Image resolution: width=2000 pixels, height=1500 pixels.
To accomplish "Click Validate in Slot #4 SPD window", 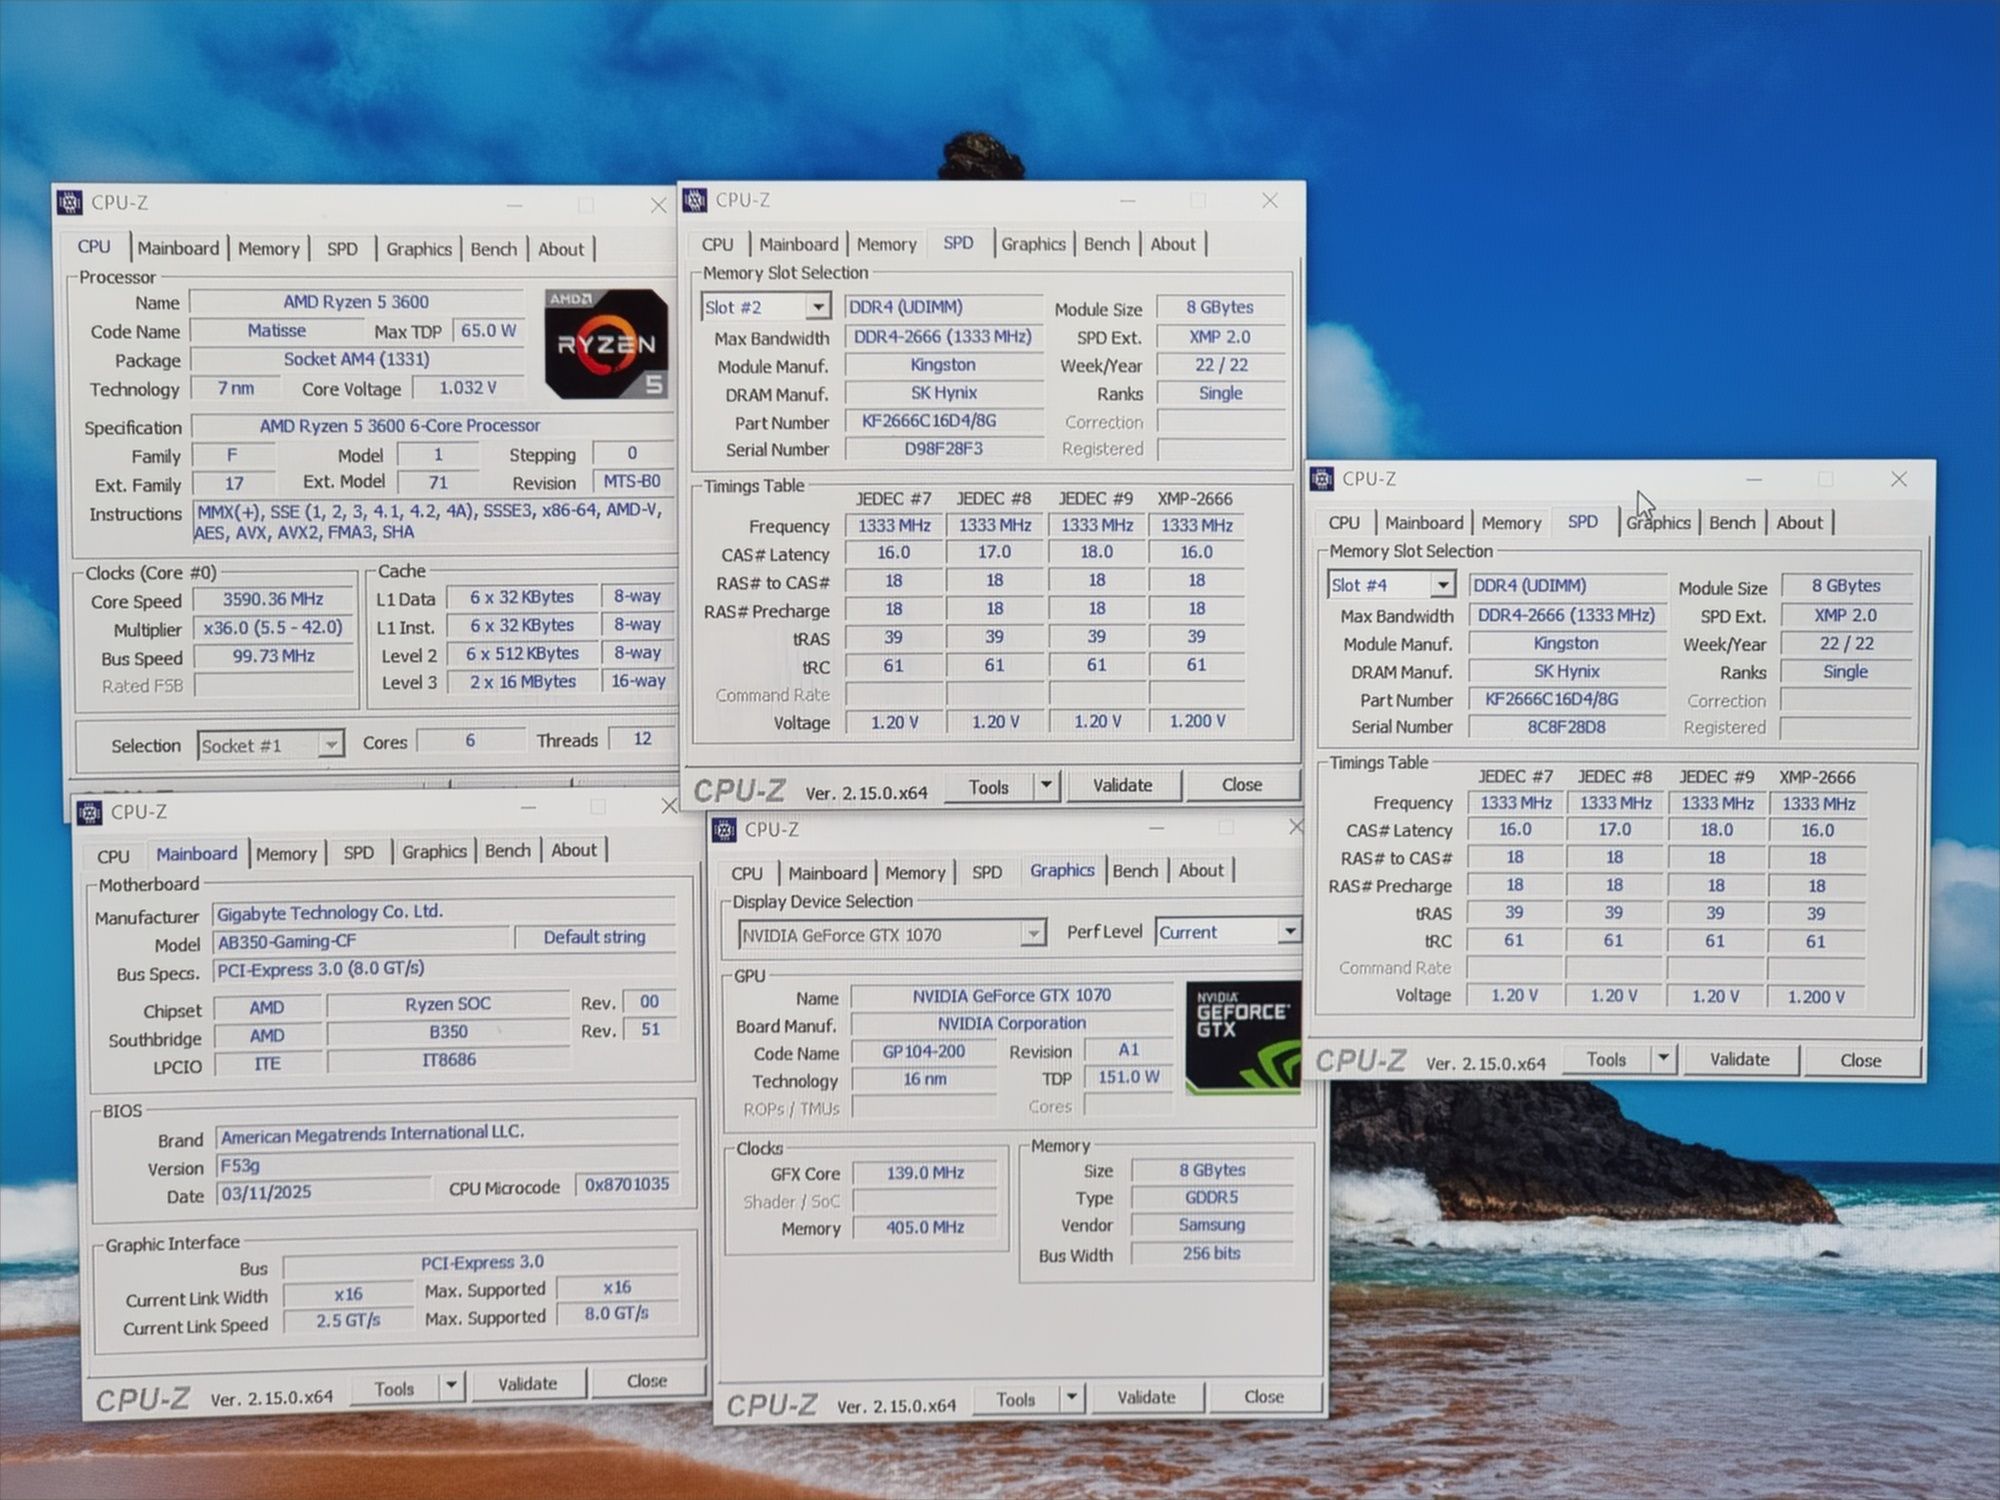I will click(x=1739, y=1059).
